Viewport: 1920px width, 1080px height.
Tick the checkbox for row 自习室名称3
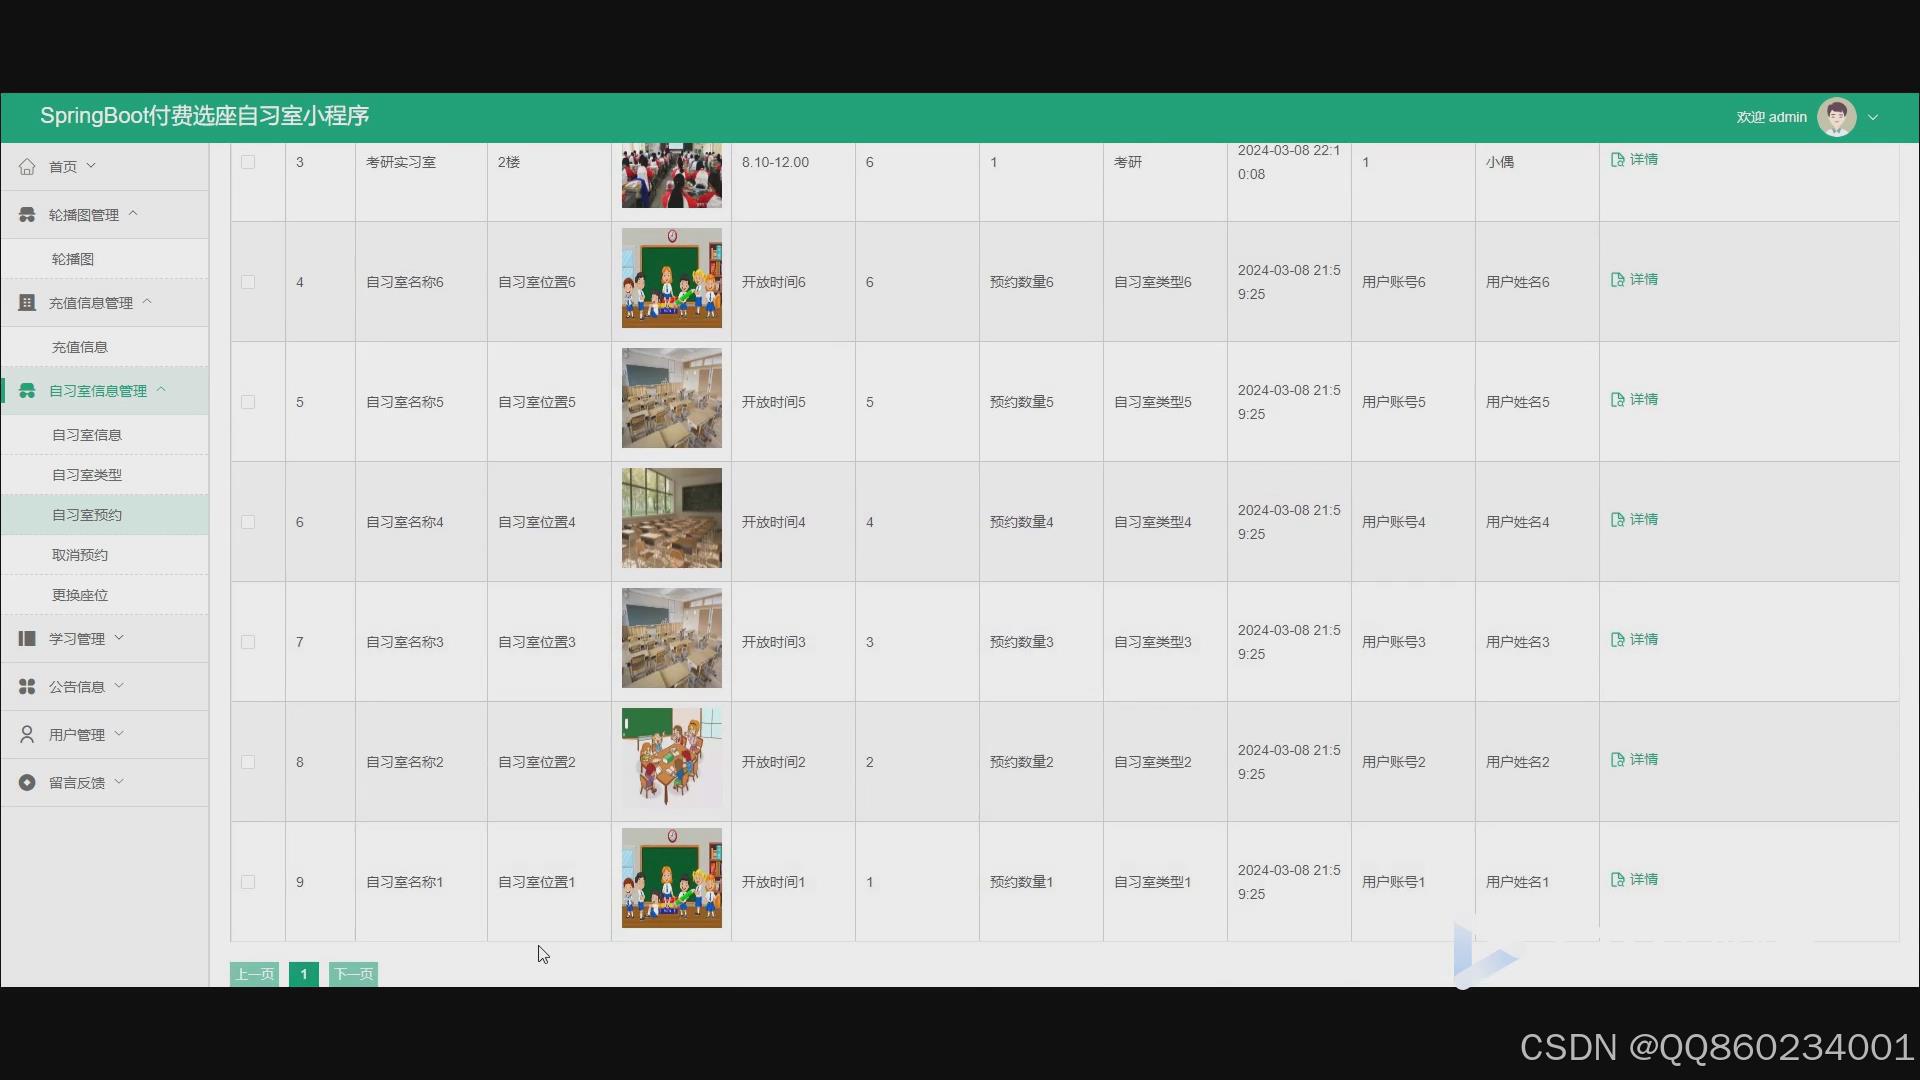[x=248, y=642]
